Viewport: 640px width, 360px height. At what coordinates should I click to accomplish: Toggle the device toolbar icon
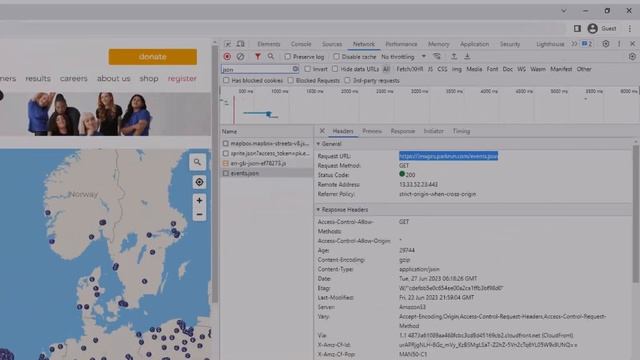click(x=240, y=44)
